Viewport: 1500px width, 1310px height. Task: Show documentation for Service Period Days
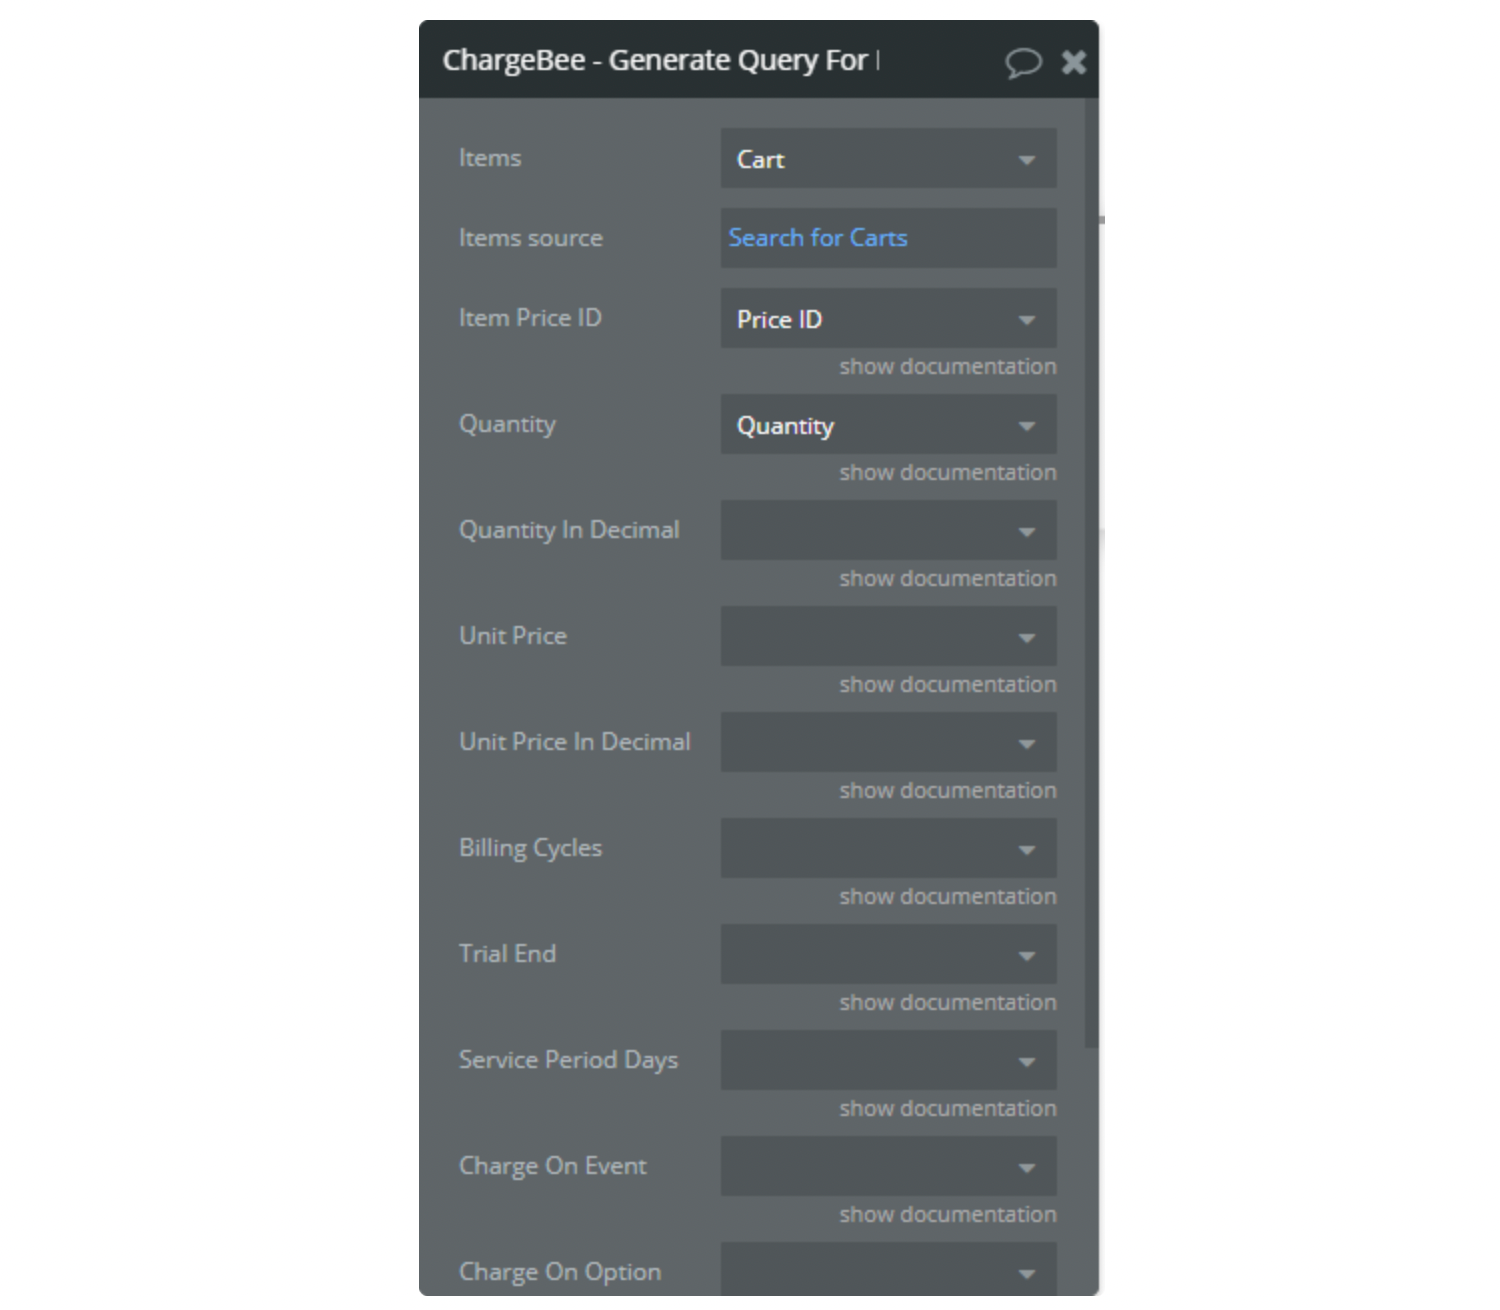click(947, 1109)
